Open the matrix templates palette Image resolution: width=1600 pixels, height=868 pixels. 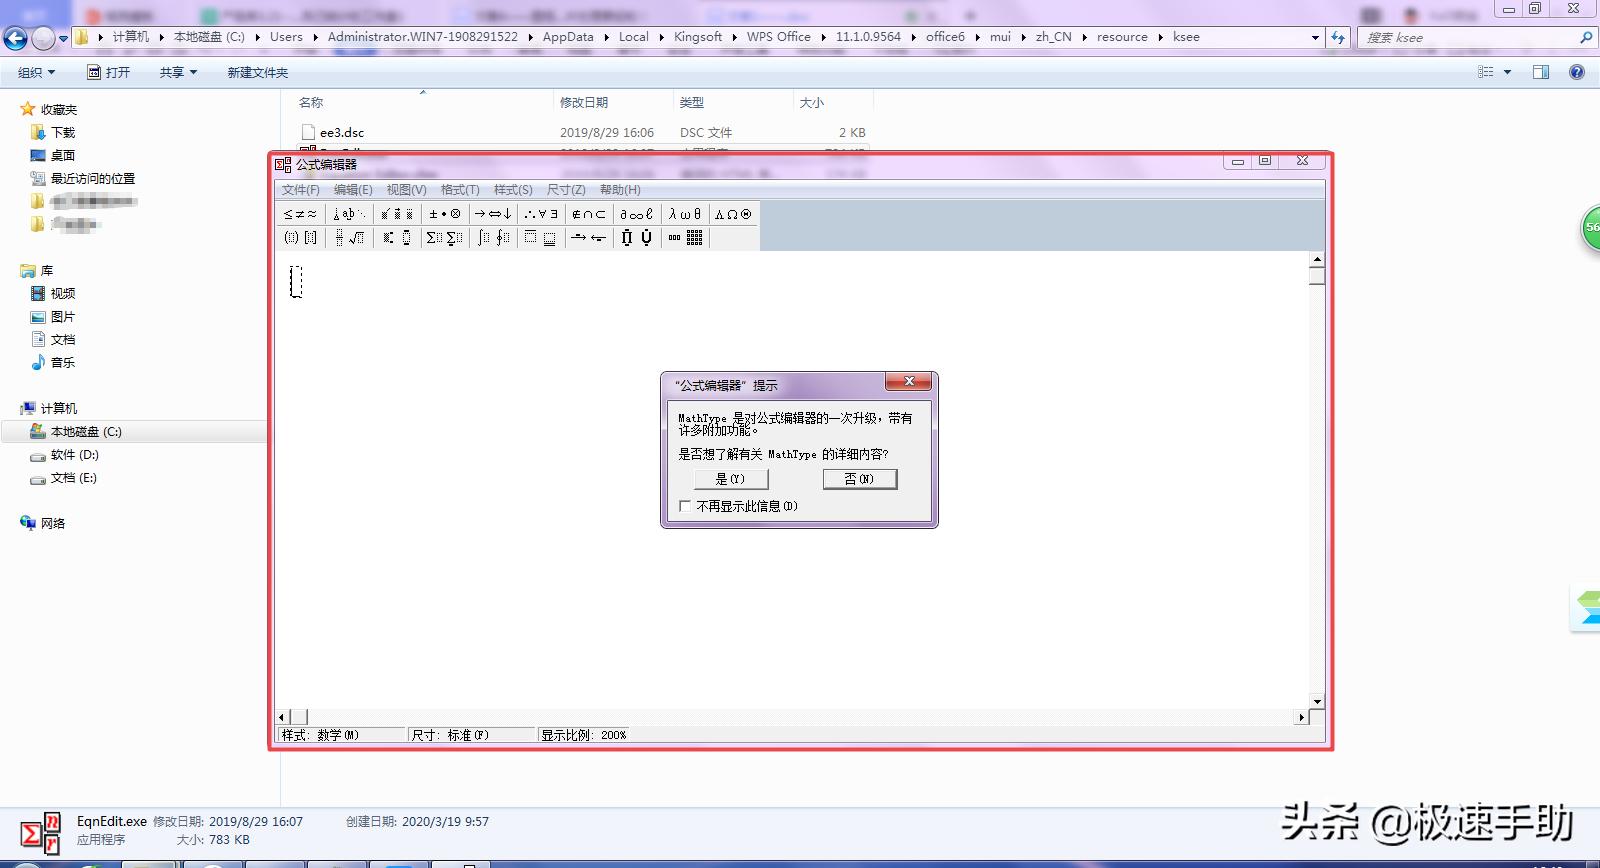tap(685, 238)
